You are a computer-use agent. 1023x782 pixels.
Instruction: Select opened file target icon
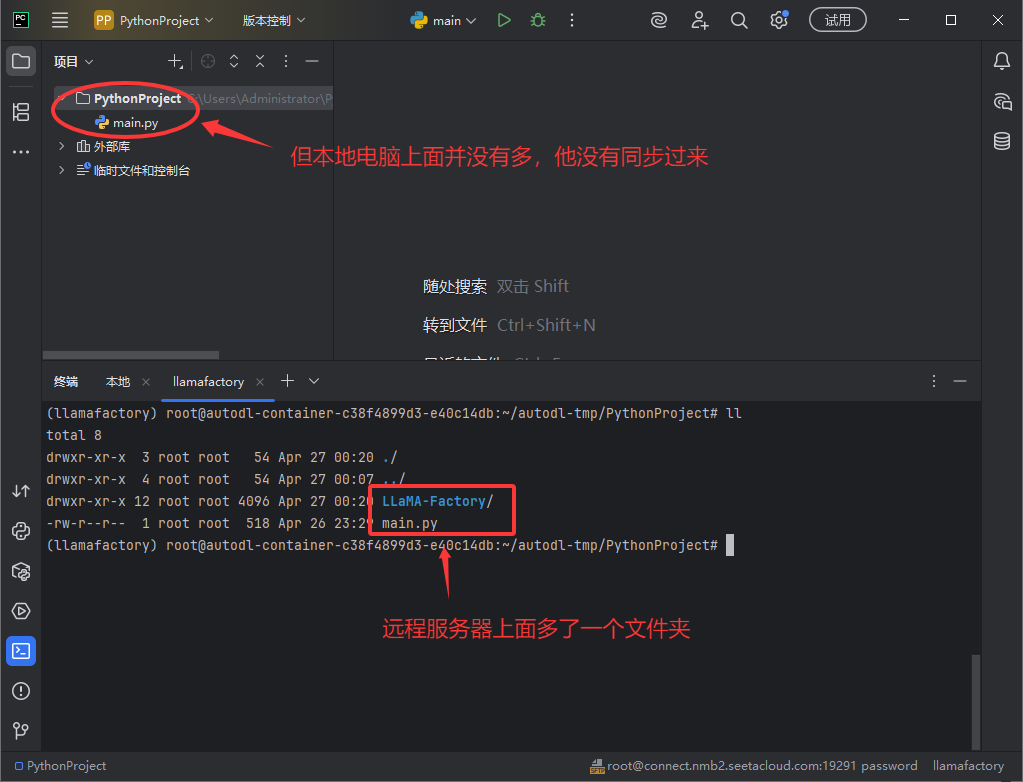click(x=208, y=61)
